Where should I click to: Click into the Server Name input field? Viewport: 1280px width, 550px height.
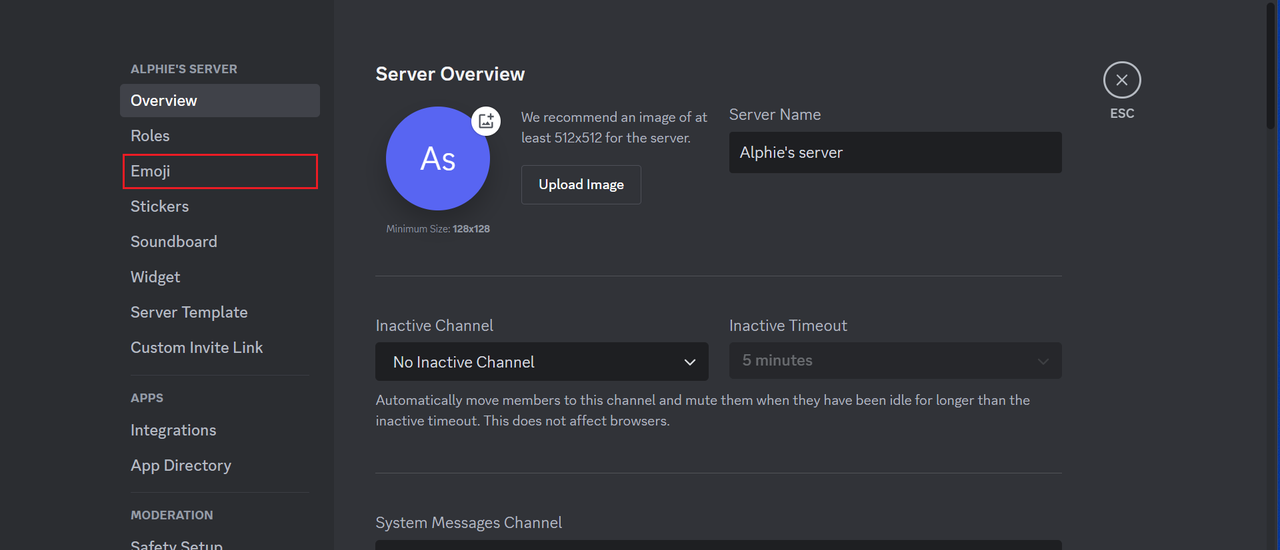click(x=895, y=153)
